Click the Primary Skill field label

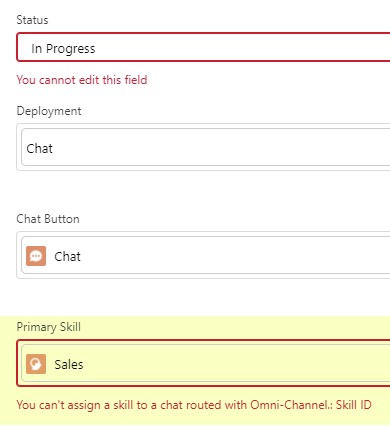[49, 327]
